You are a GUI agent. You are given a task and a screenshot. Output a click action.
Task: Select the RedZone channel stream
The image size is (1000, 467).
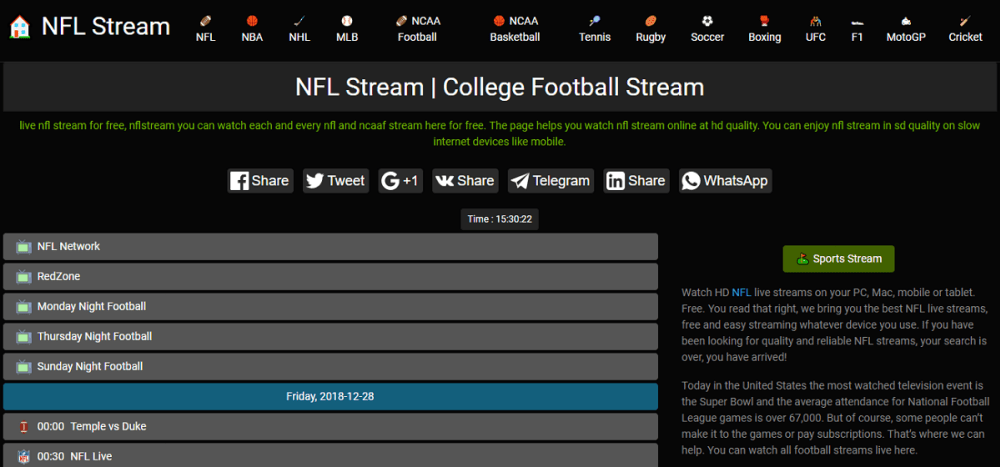[330, 277]
